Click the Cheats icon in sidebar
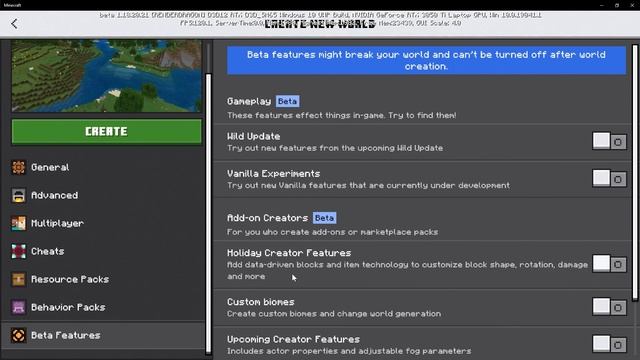The image size is (640, 360). [18, 251]
